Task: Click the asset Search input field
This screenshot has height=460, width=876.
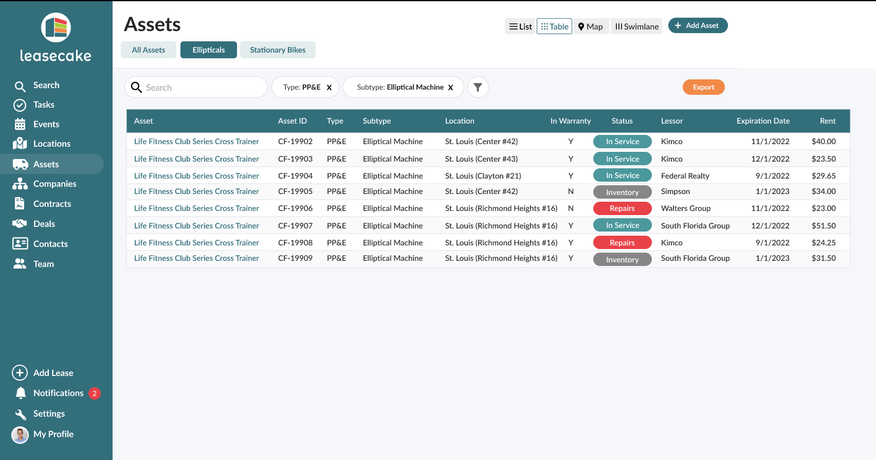Action: click(196, 88)
